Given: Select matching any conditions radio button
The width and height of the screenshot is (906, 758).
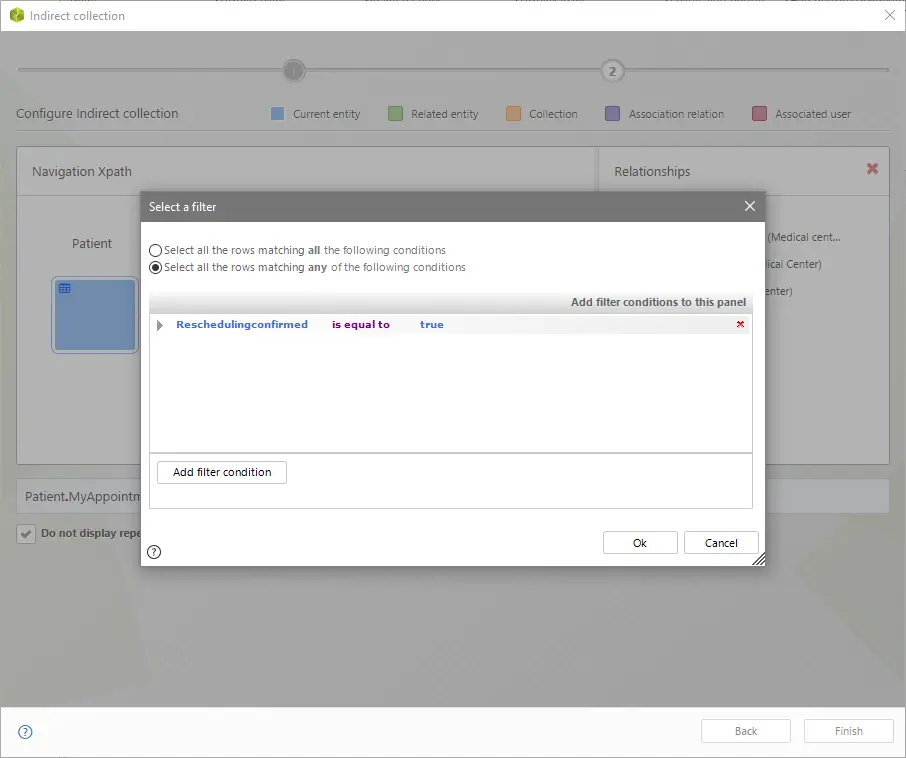Looking at the screenshot, I should pos(155,268).
